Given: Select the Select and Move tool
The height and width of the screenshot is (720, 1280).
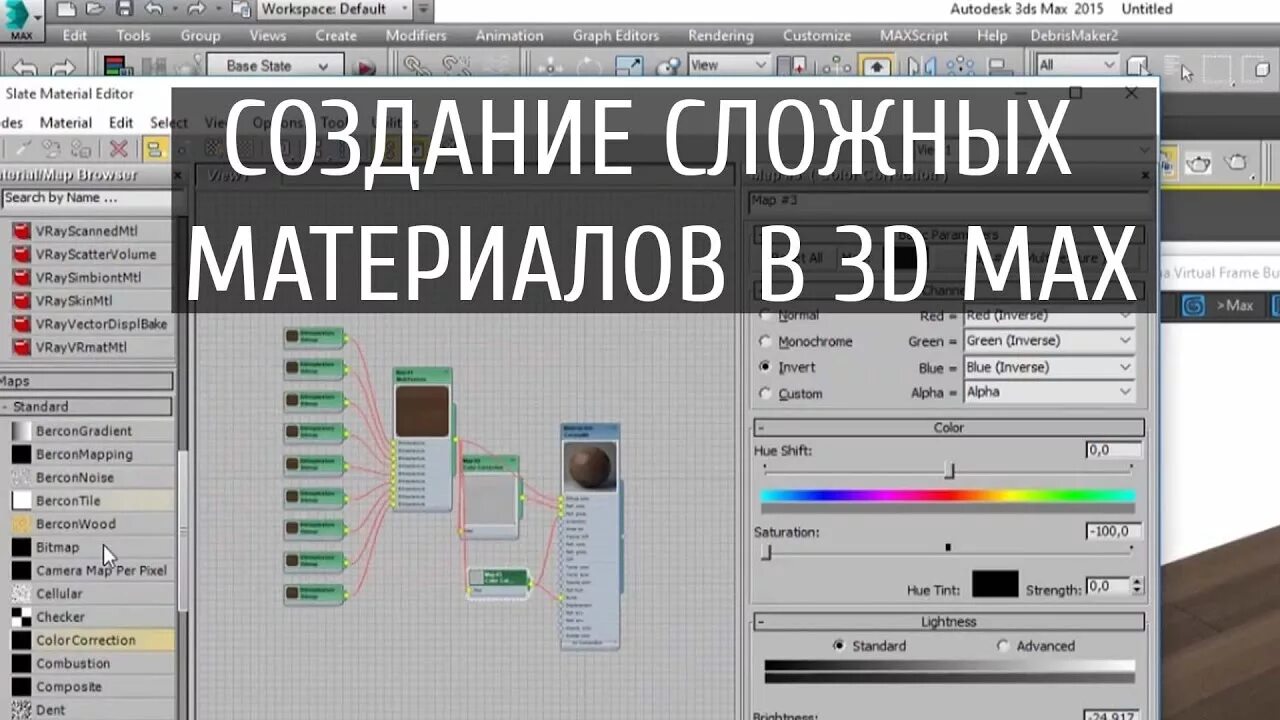Looking at the screenshot, I should [550, 66].
